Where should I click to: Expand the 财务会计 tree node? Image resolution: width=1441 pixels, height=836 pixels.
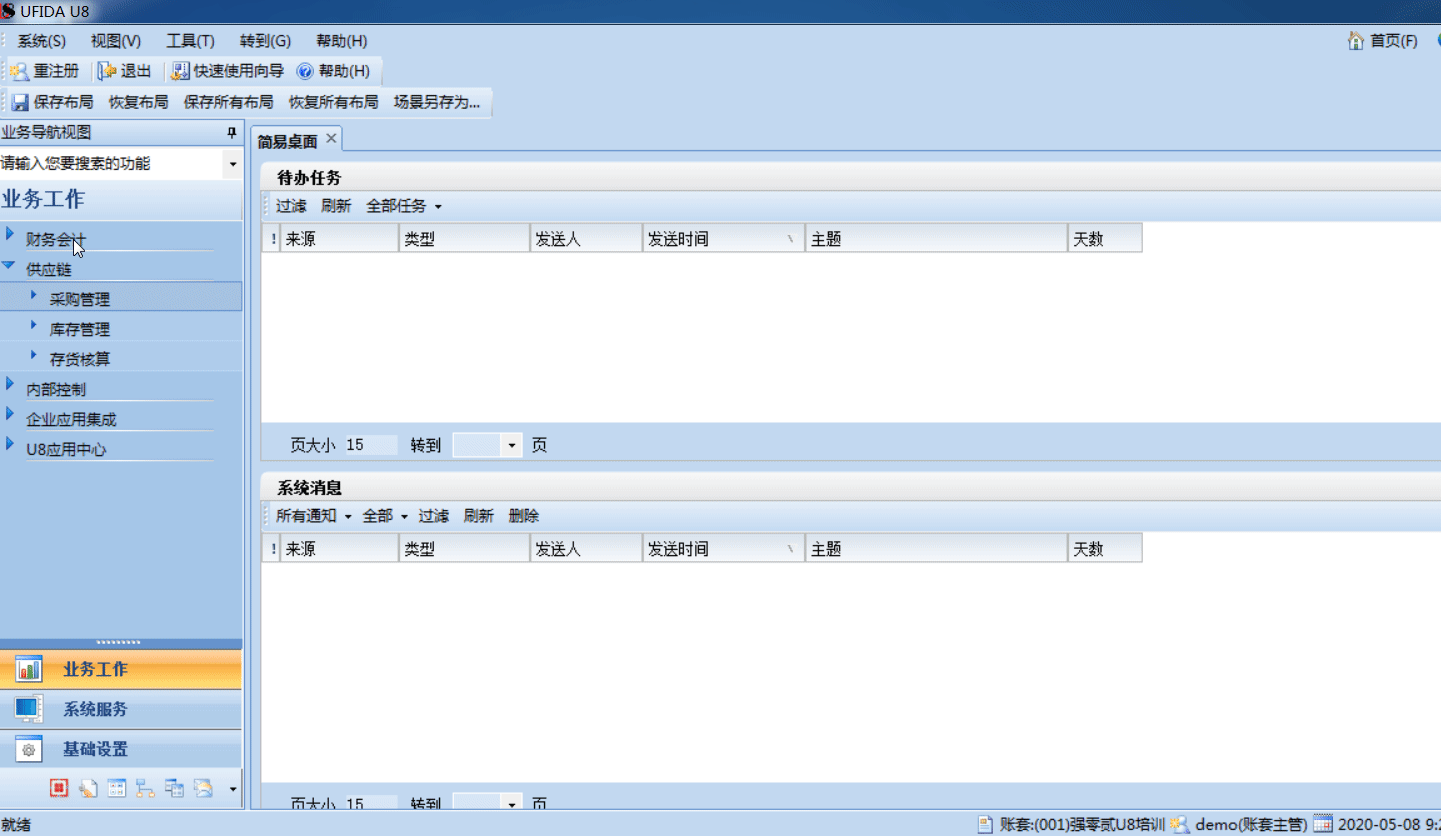(10, 235)
